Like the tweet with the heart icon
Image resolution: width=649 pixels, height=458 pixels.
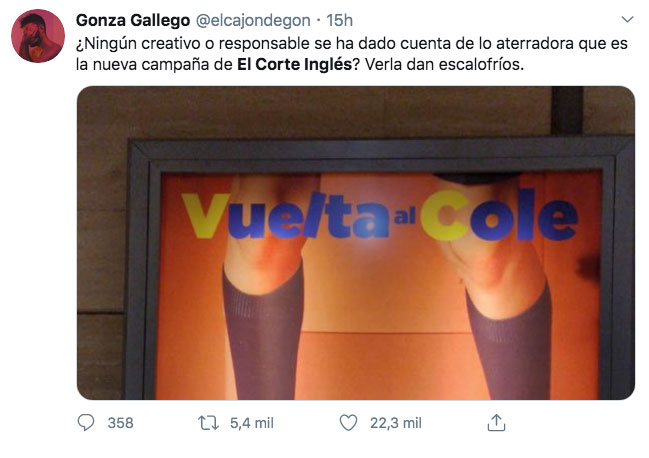(348, 423)
